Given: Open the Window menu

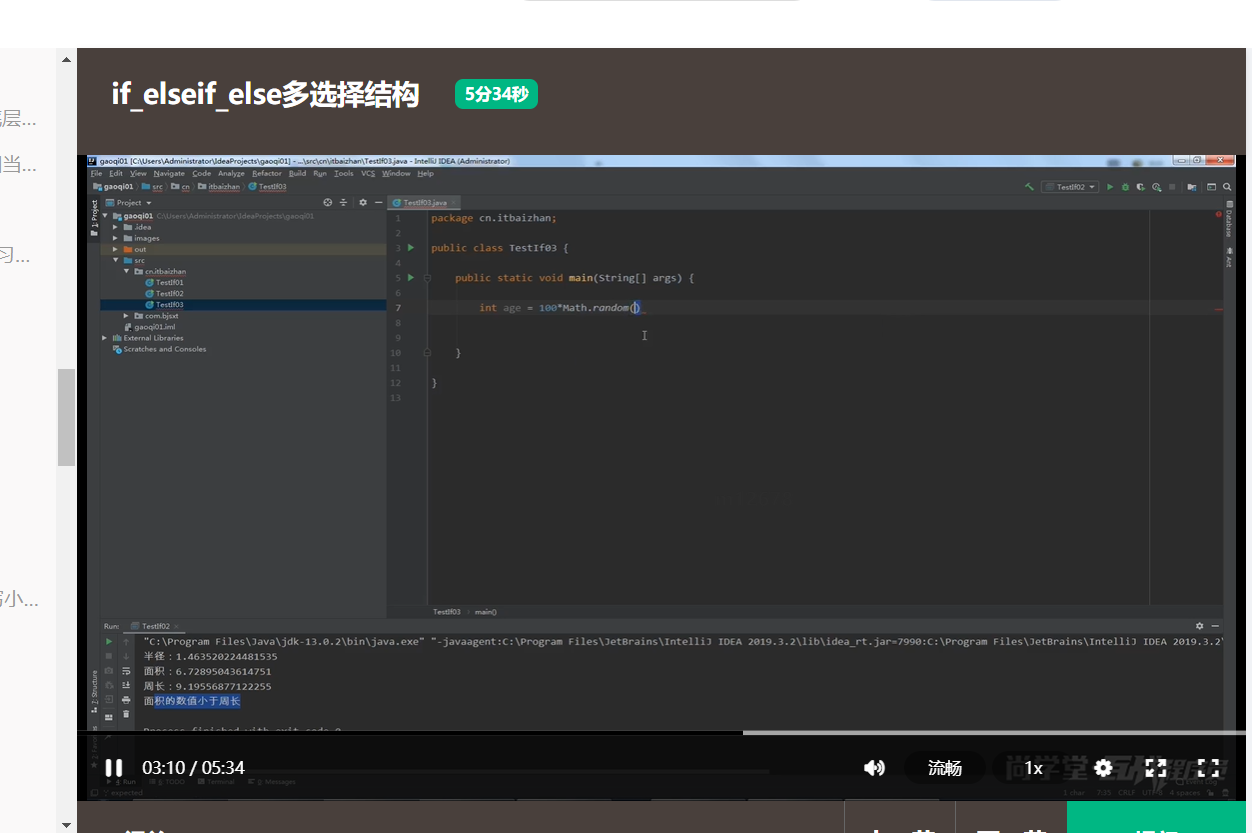Looking at the screenshot, I should 396,173.
